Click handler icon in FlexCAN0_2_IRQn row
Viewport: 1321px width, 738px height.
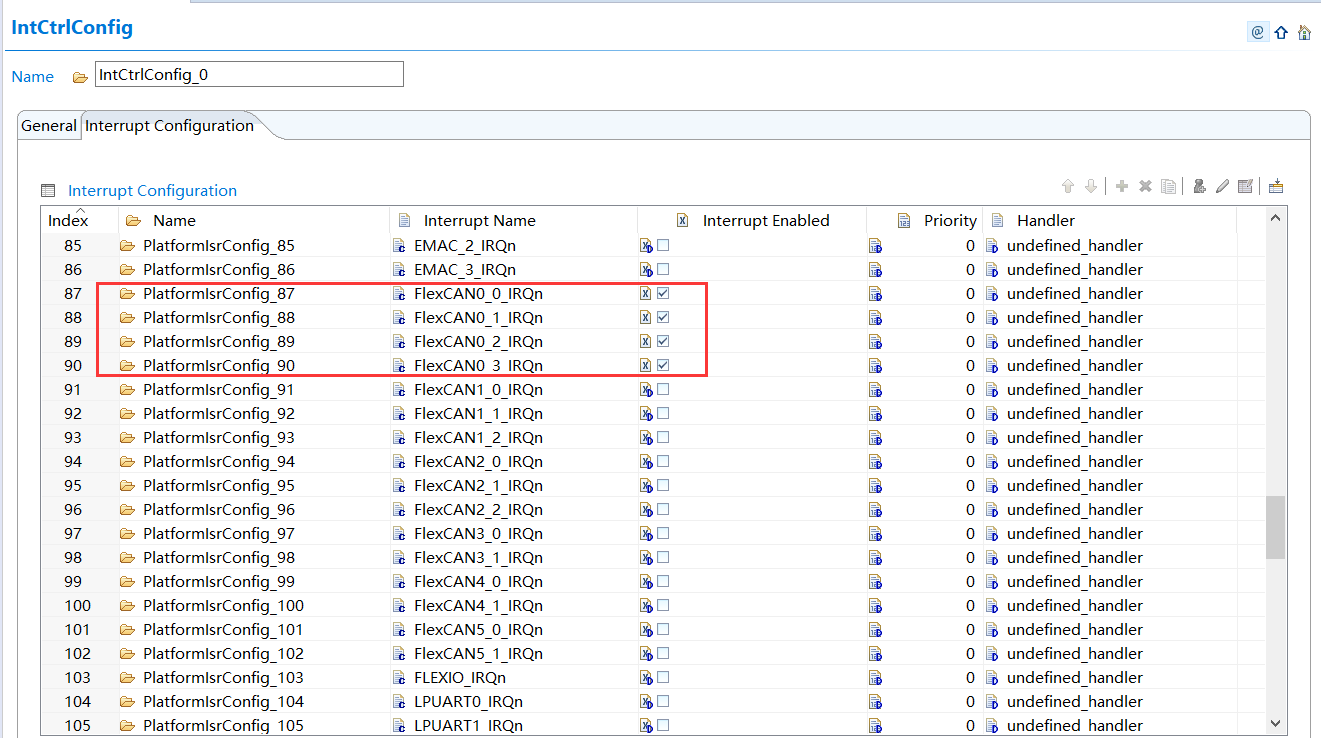point(992,342)
